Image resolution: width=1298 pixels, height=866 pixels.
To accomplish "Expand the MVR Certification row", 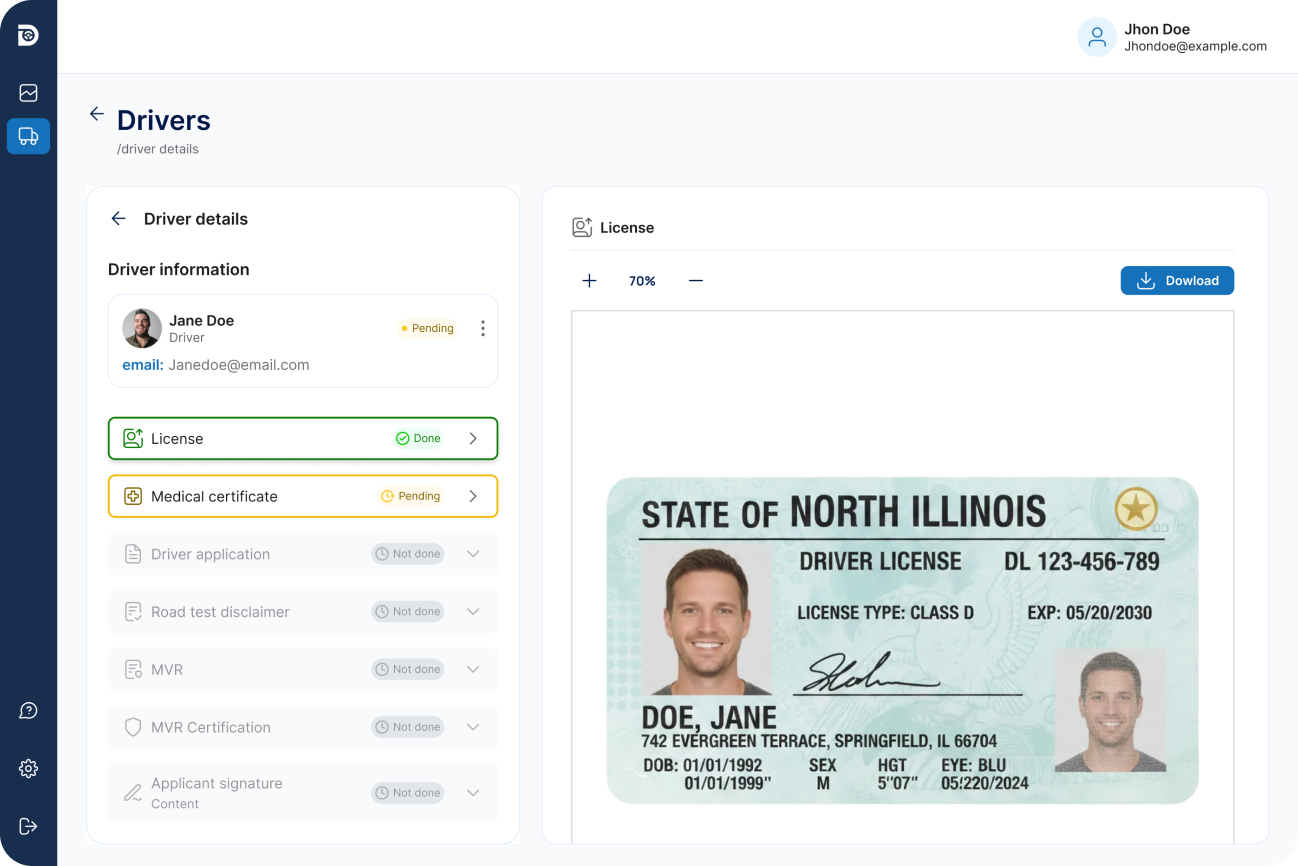I will (x=472, y=727).
